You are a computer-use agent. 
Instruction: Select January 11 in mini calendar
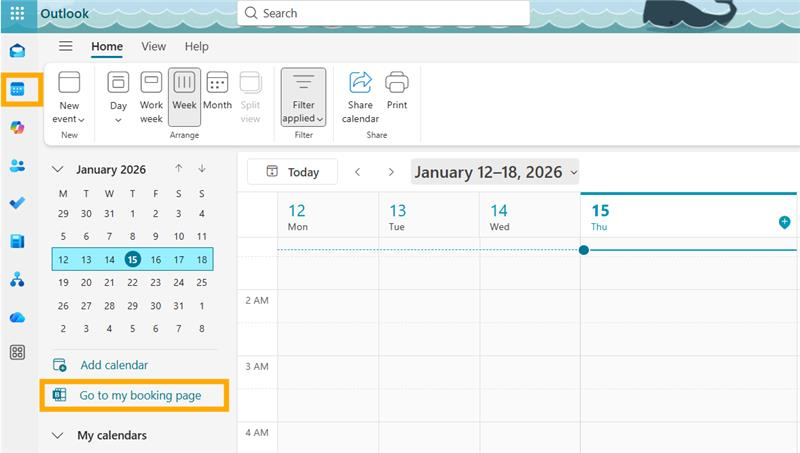pyautogui.click(x=202, y=236)
